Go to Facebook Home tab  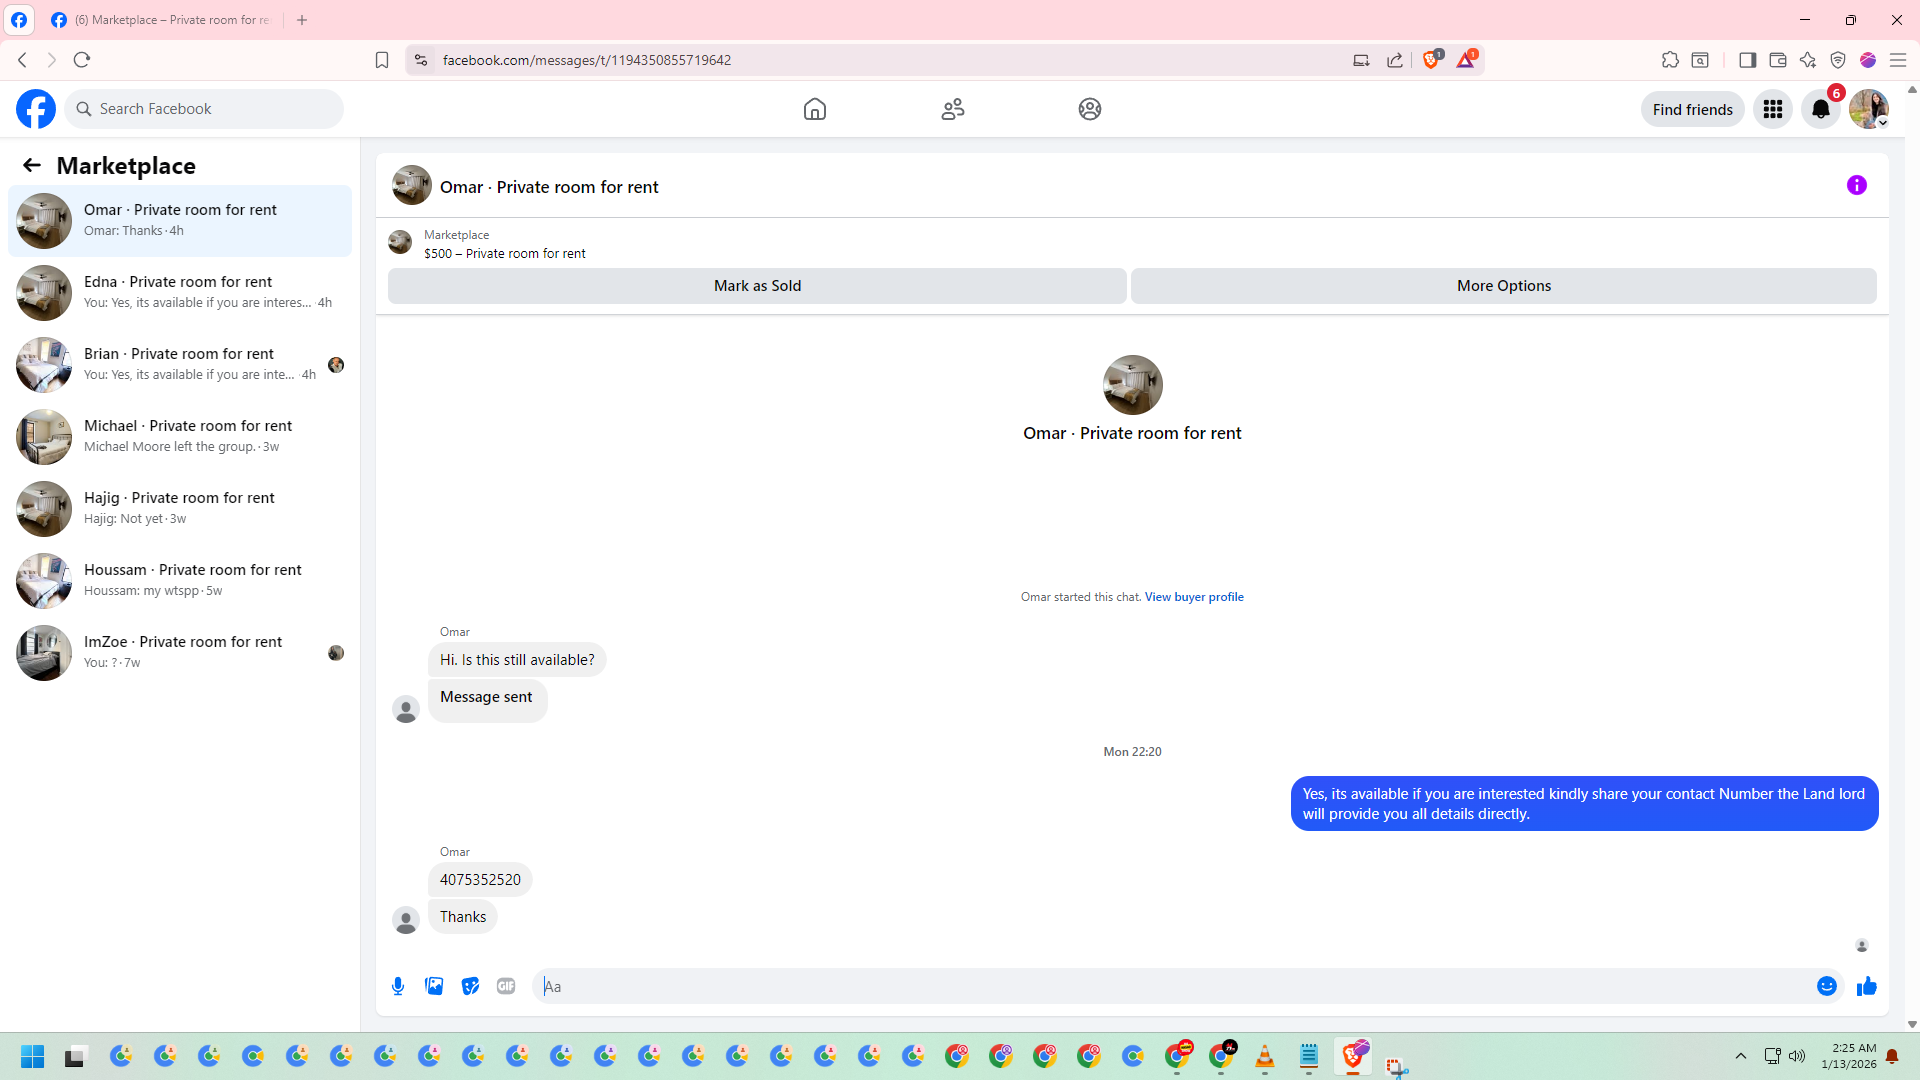click(815, 109)
